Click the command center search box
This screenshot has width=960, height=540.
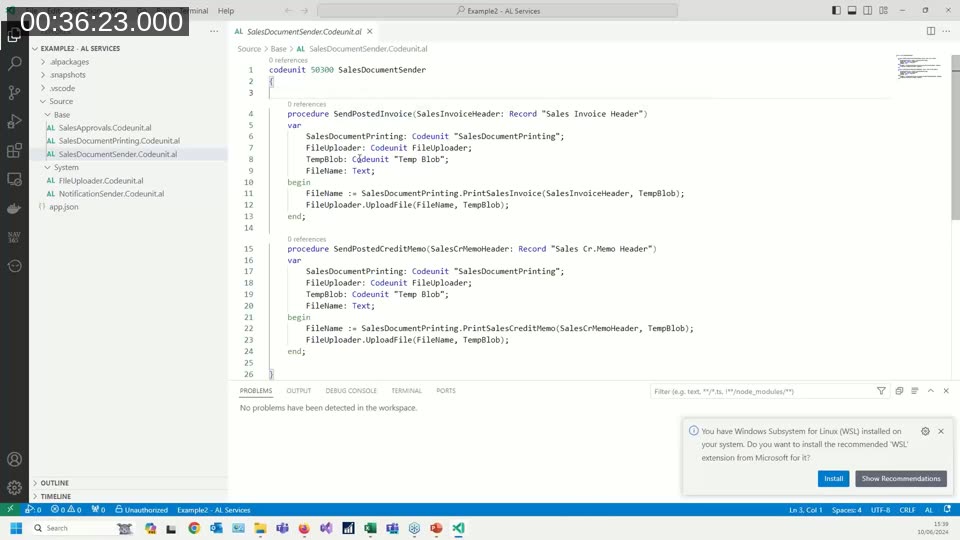(497, 10)
